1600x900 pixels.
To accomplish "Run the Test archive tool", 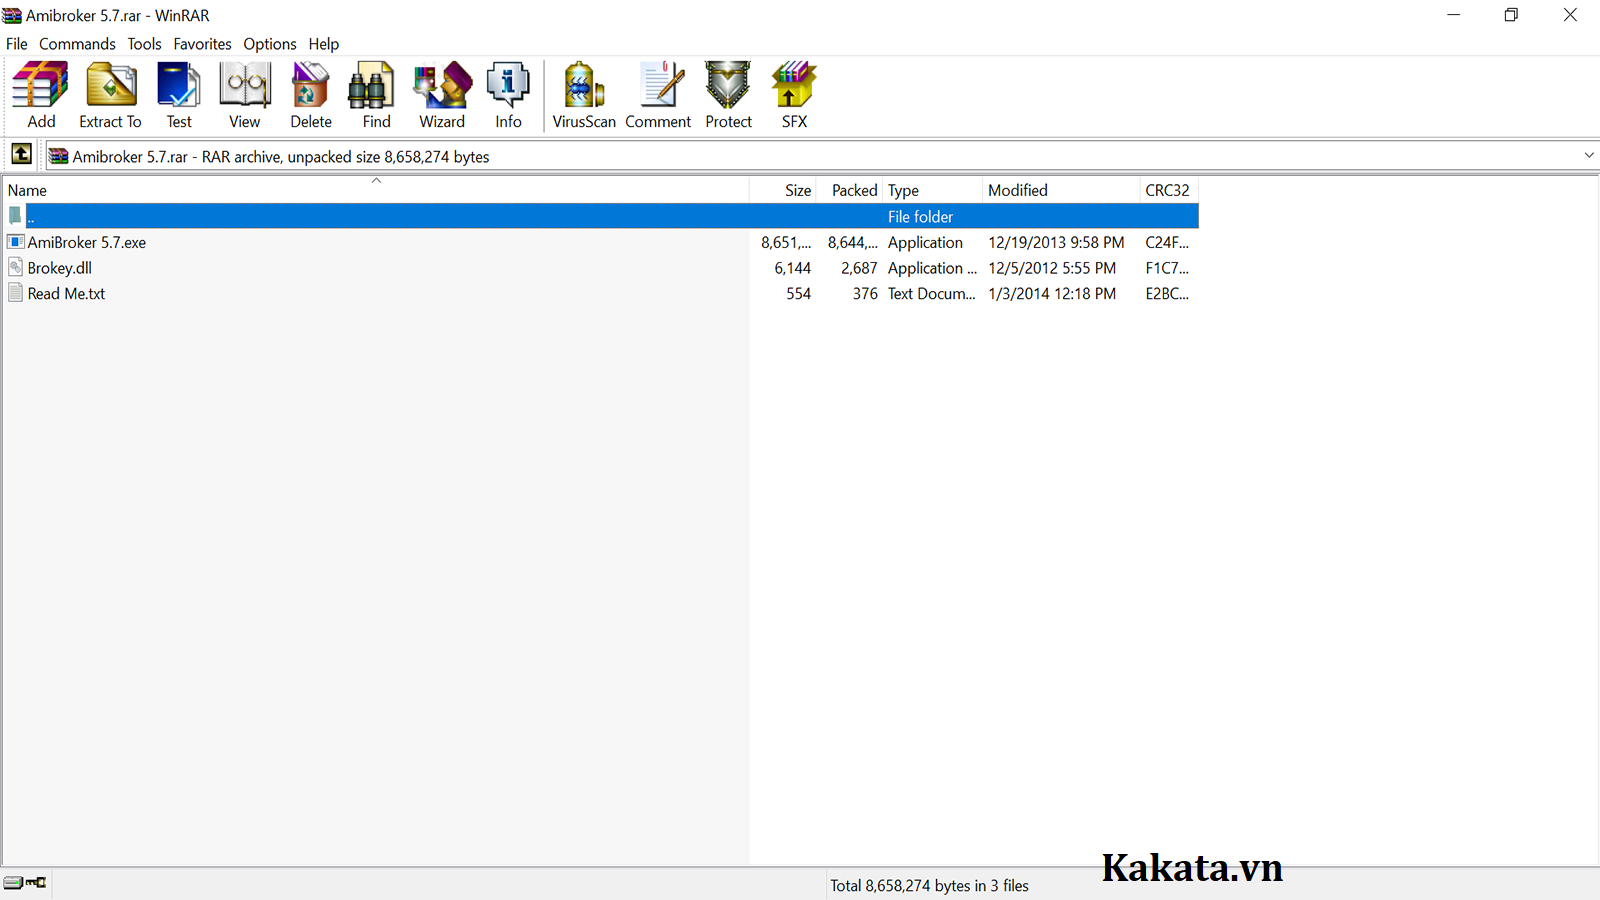I will [x=179, y=86].
